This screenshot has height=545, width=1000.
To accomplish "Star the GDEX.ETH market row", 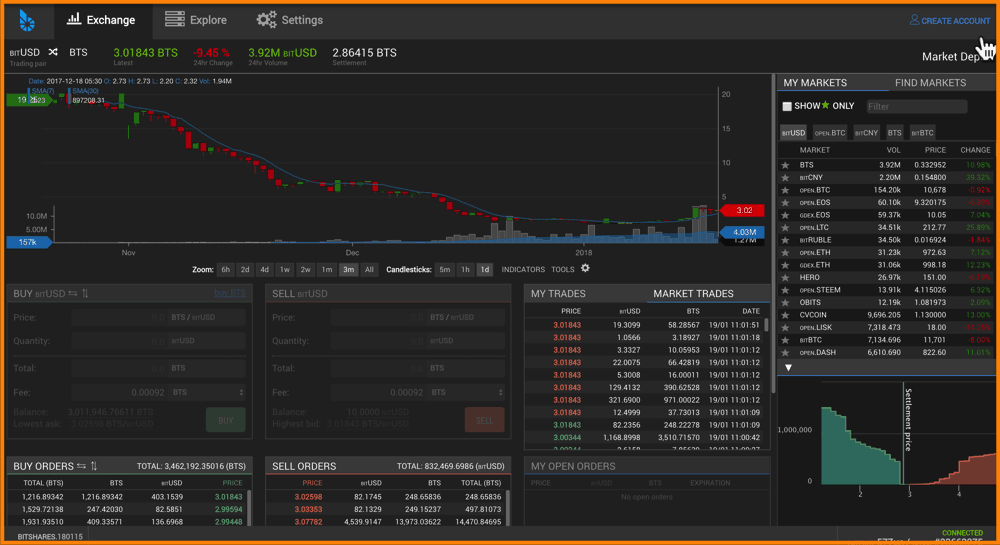I will [x=786, y=265].
